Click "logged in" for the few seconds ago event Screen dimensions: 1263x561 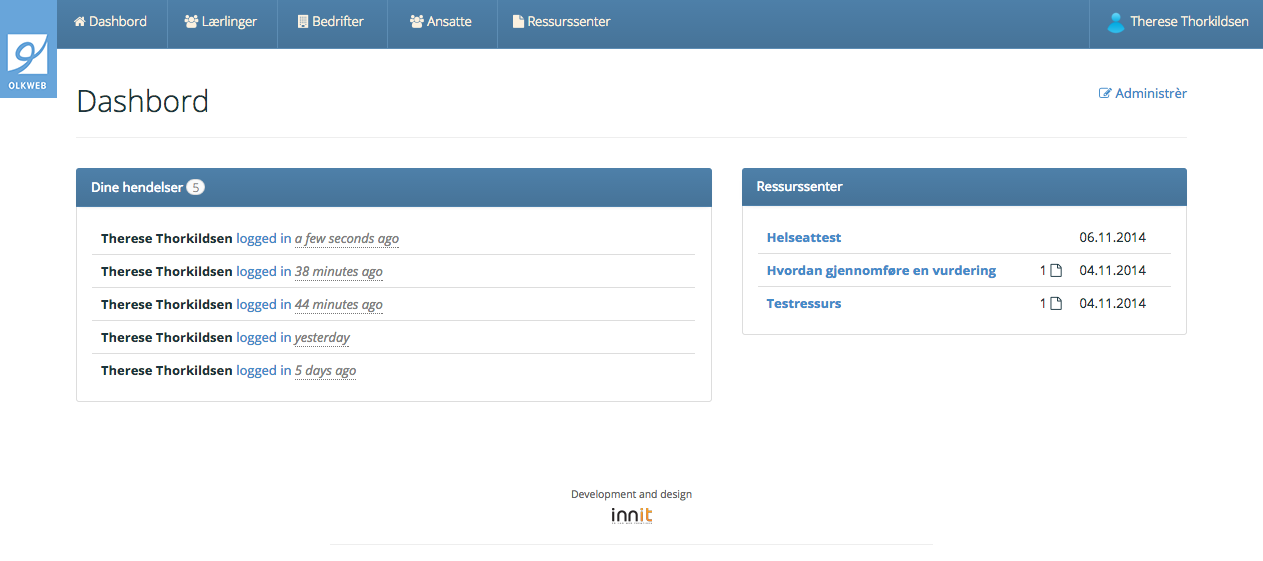264,239
